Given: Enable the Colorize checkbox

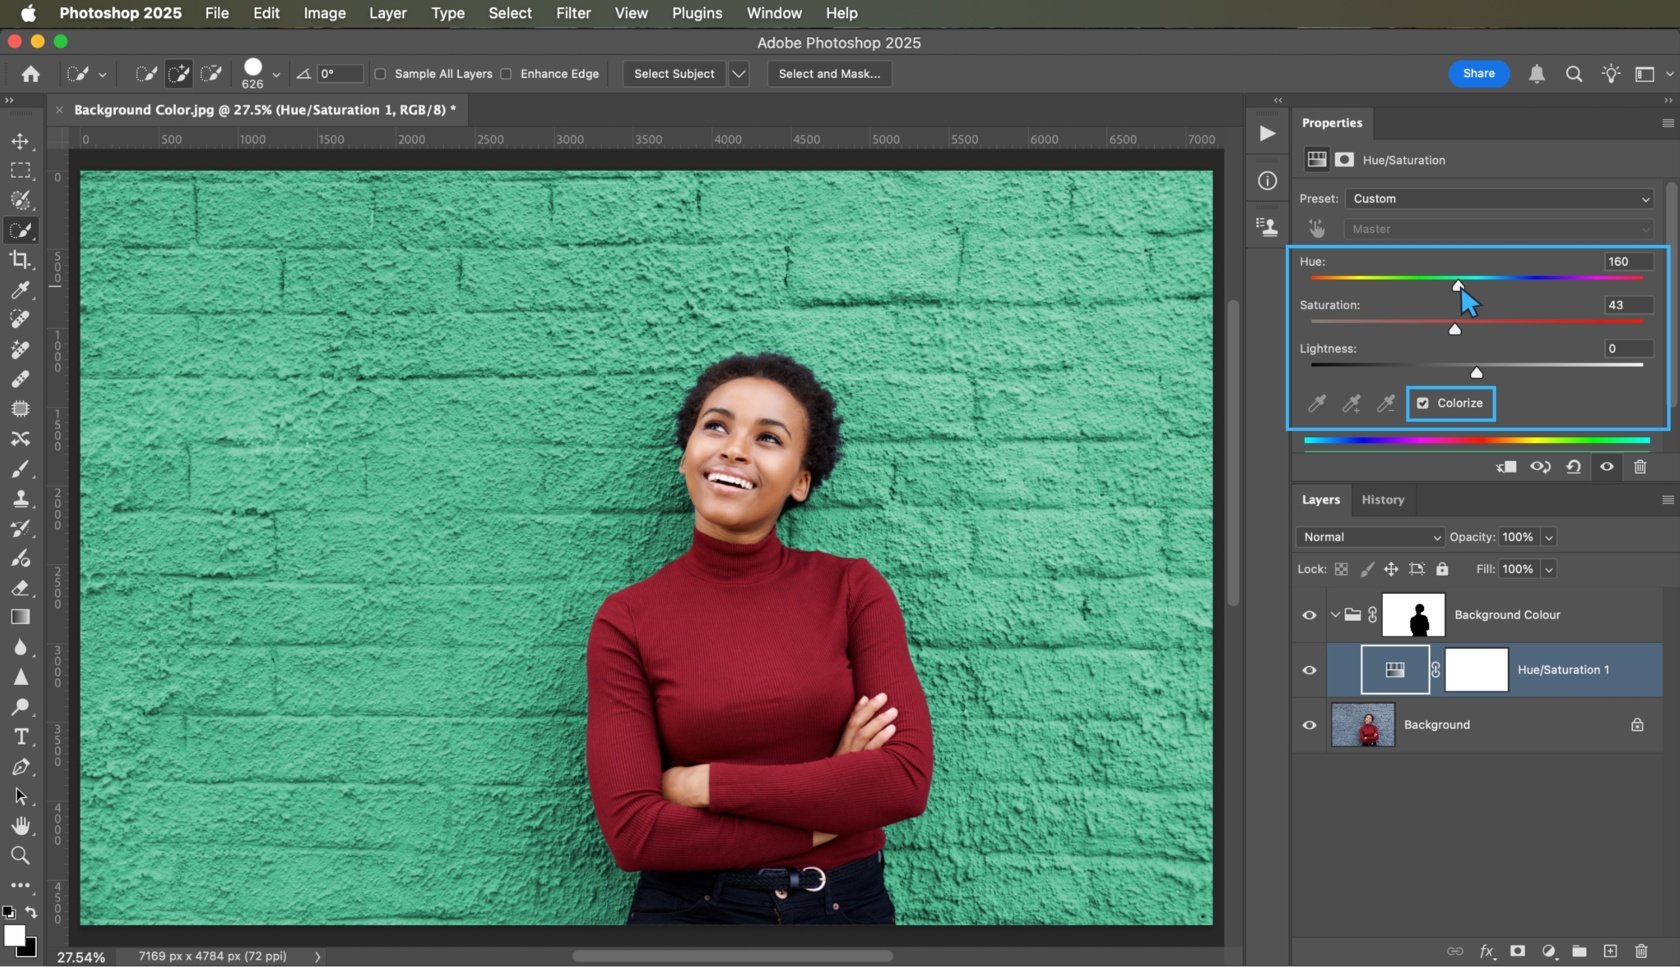Looking at the screenshot, I should pos(1425,403).
